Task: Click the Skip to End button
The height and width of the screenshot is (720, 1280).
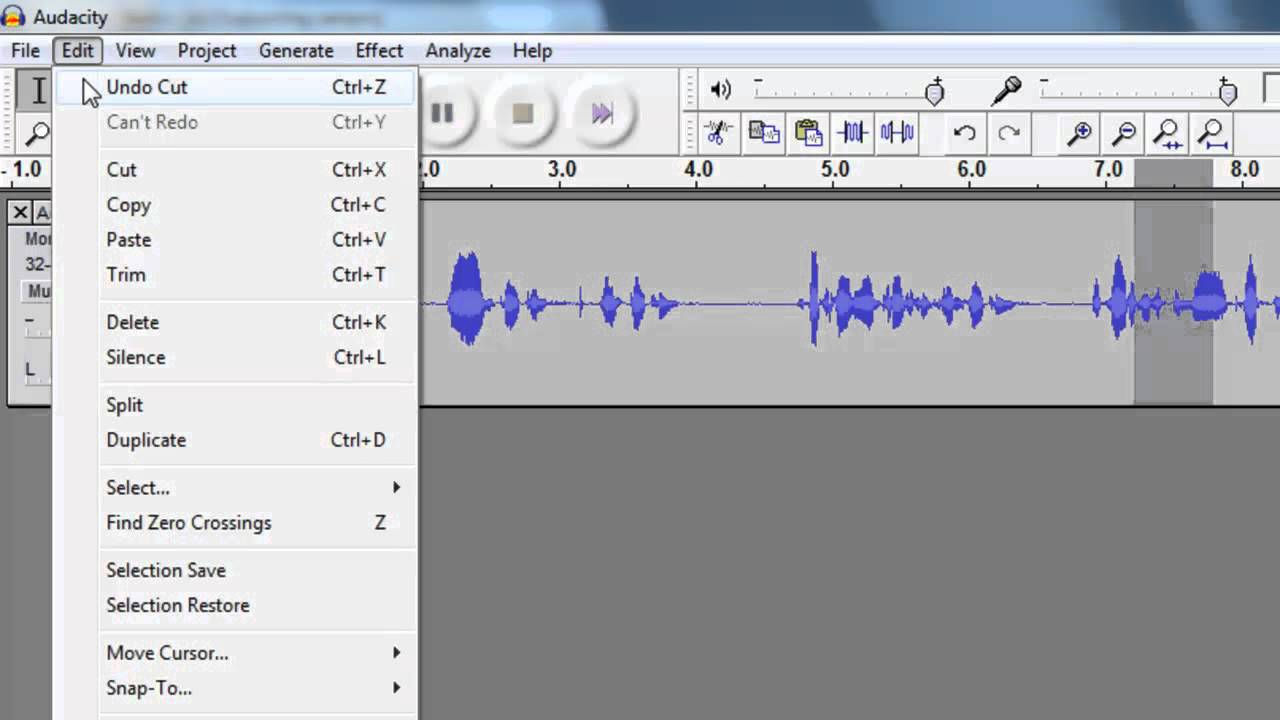Action: 601,113
